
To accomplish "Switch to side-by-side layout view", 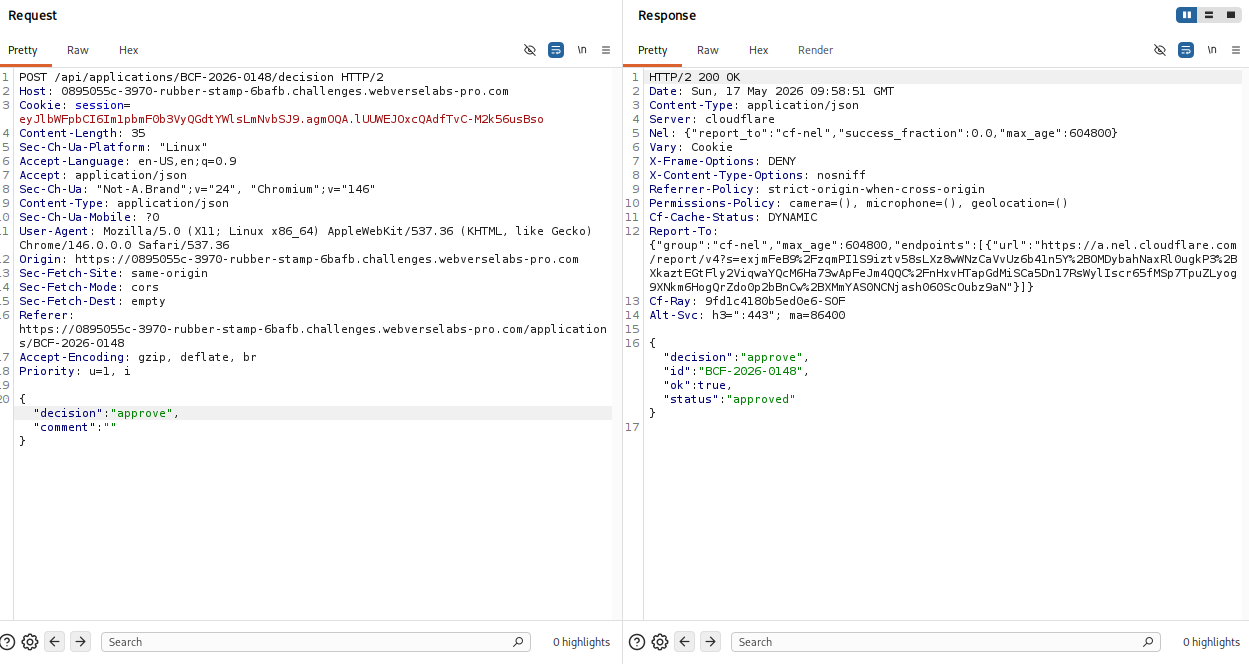I will coord(1186,15).
